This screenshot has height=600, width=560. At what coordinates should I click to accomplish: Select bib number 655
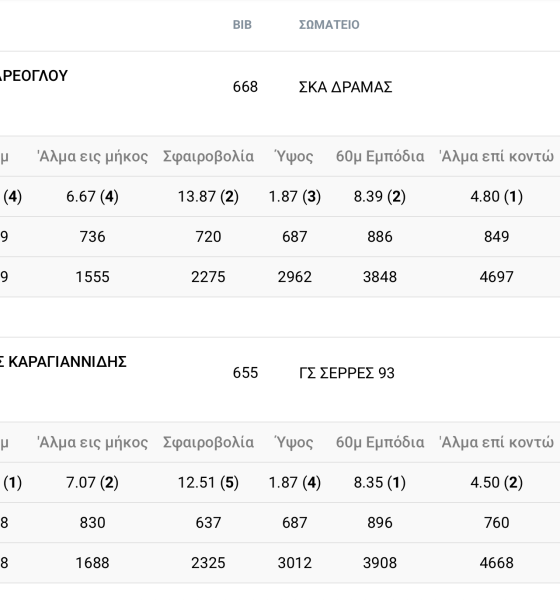[x=245, y=373]
